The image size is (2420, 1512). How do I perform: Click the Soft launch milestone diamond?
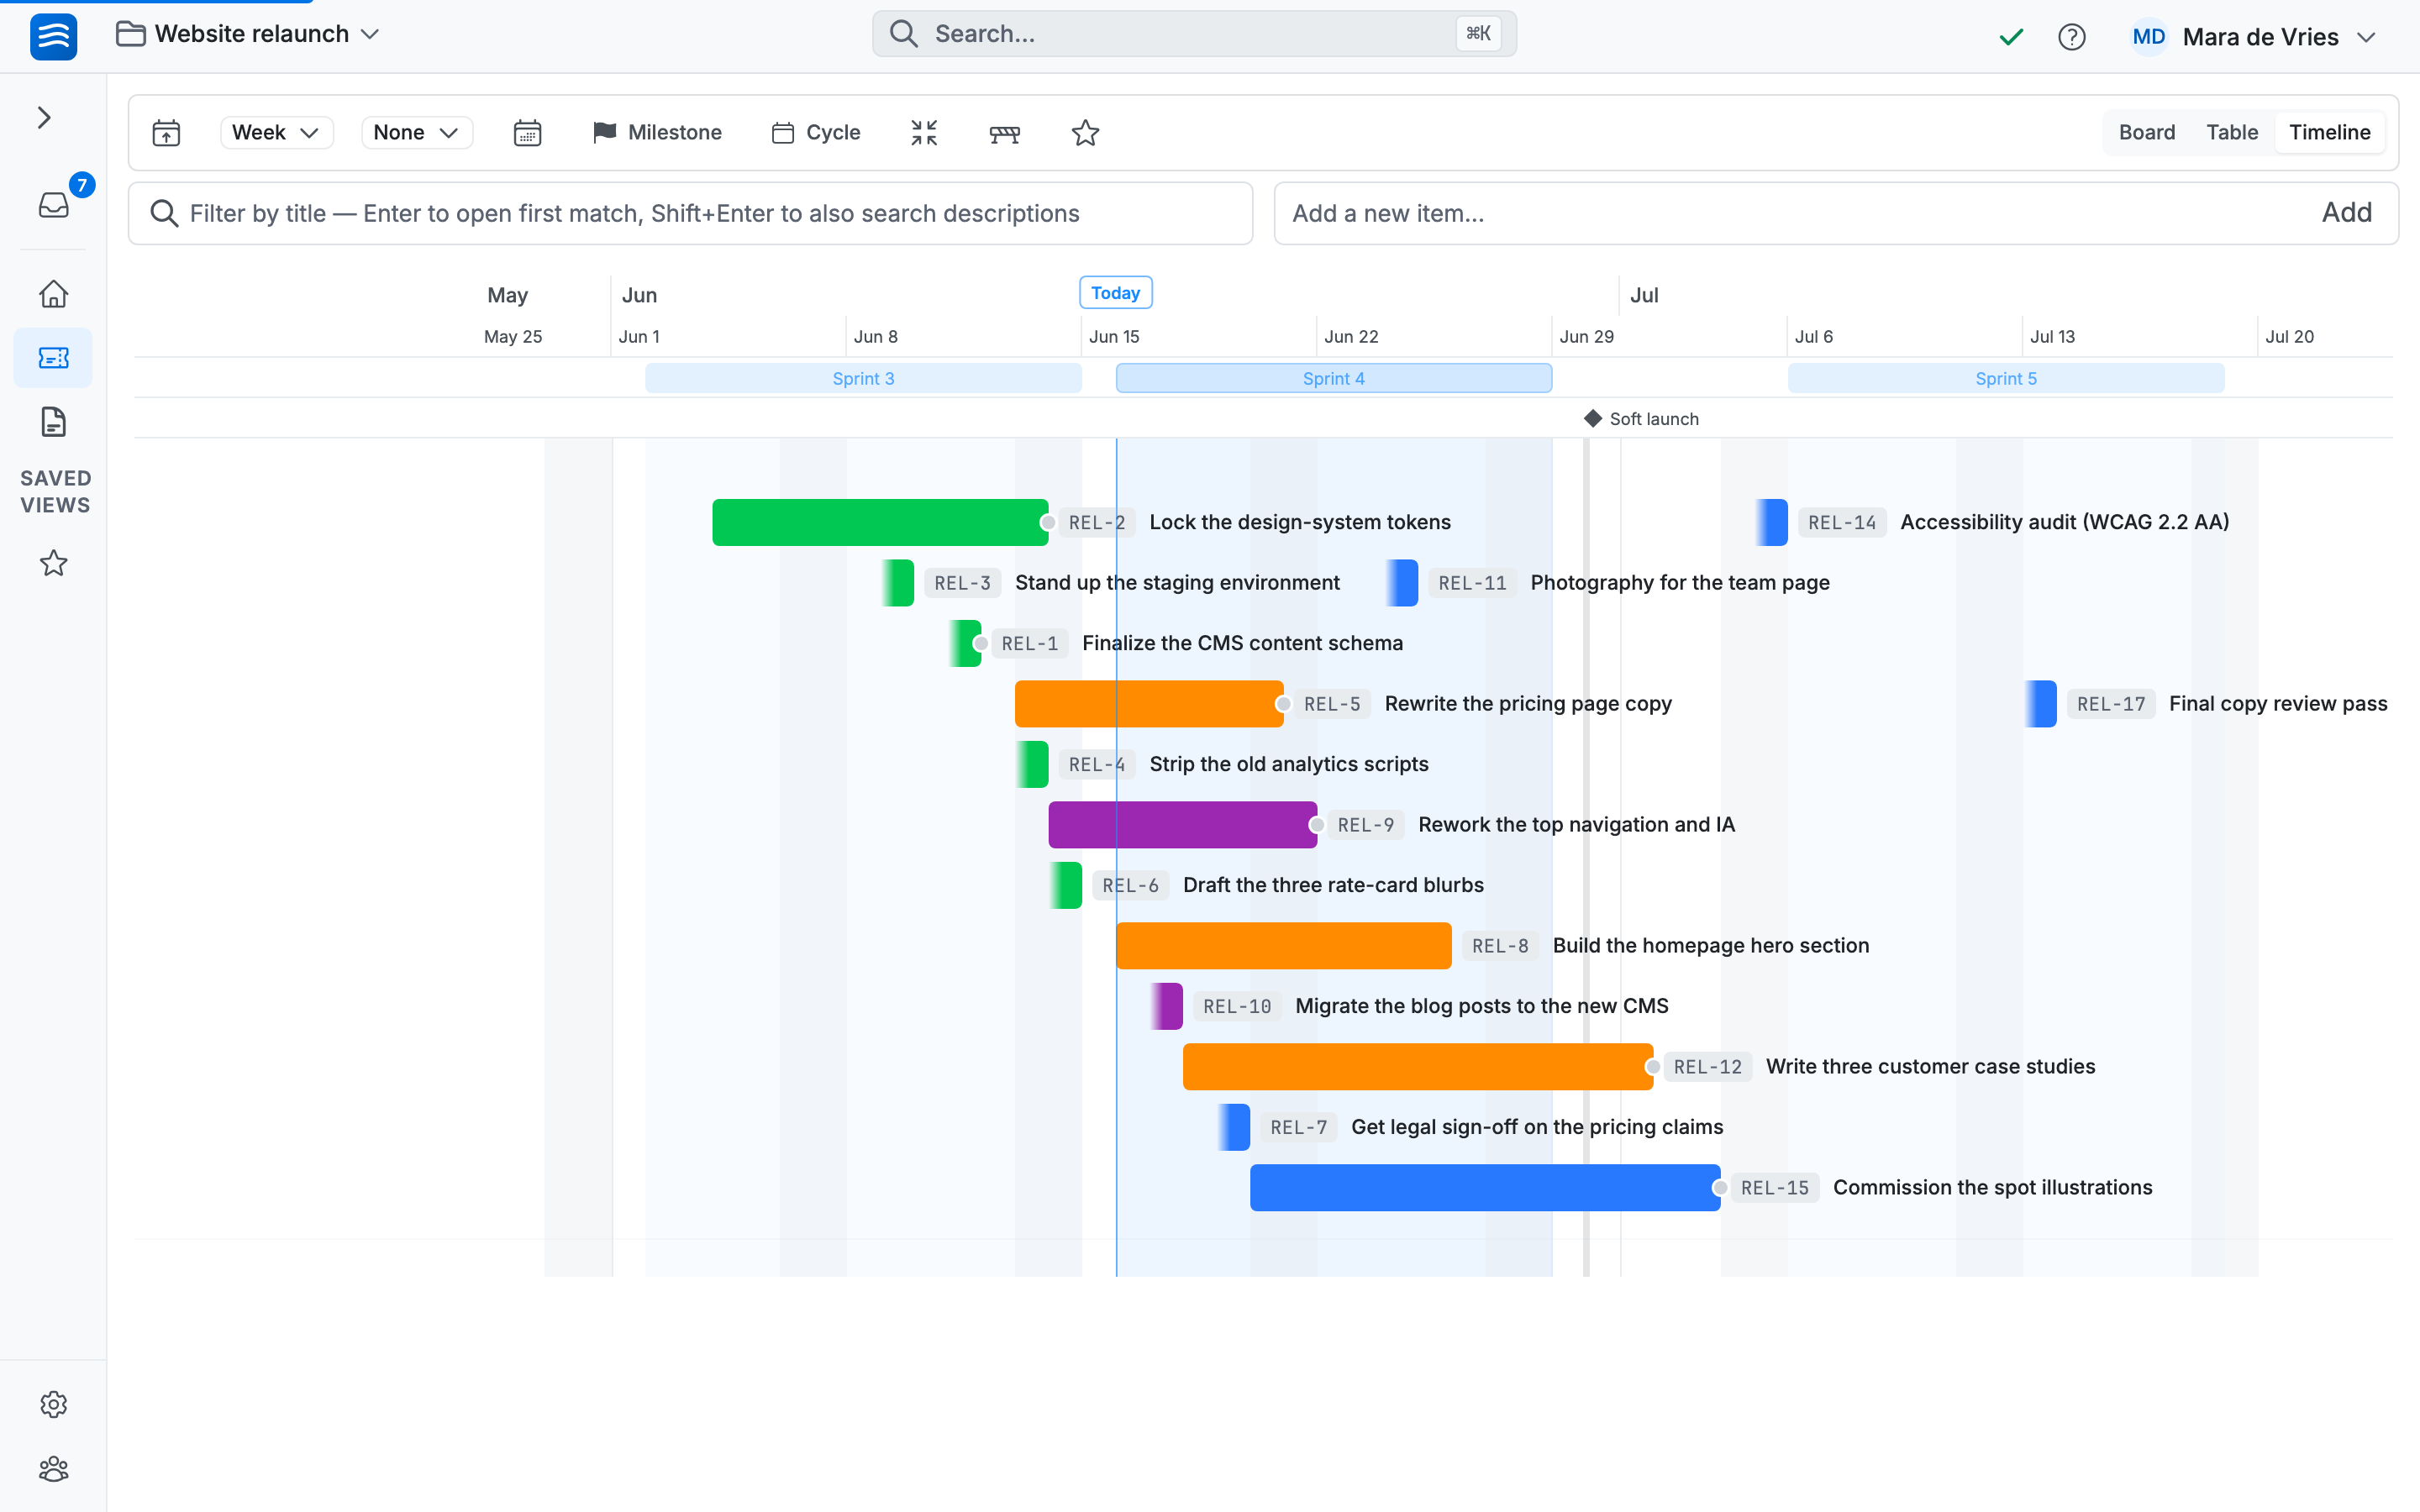click(1593, 418)
